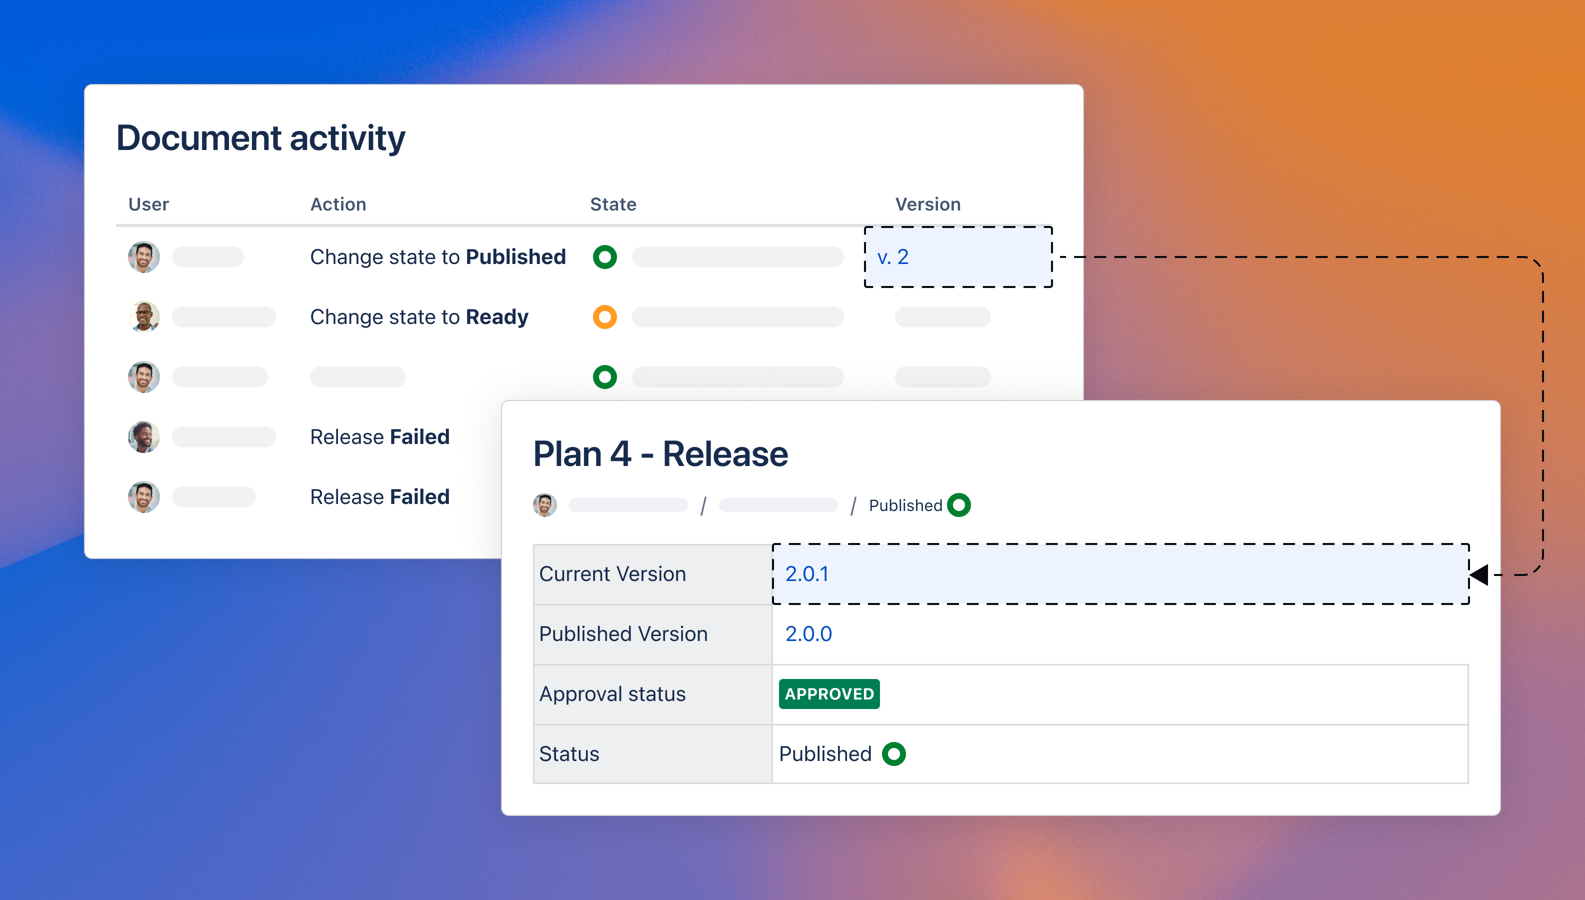Click the 'Document activity' heading
The height and width of the screenshot is (900, 1585).
point(261,138)
